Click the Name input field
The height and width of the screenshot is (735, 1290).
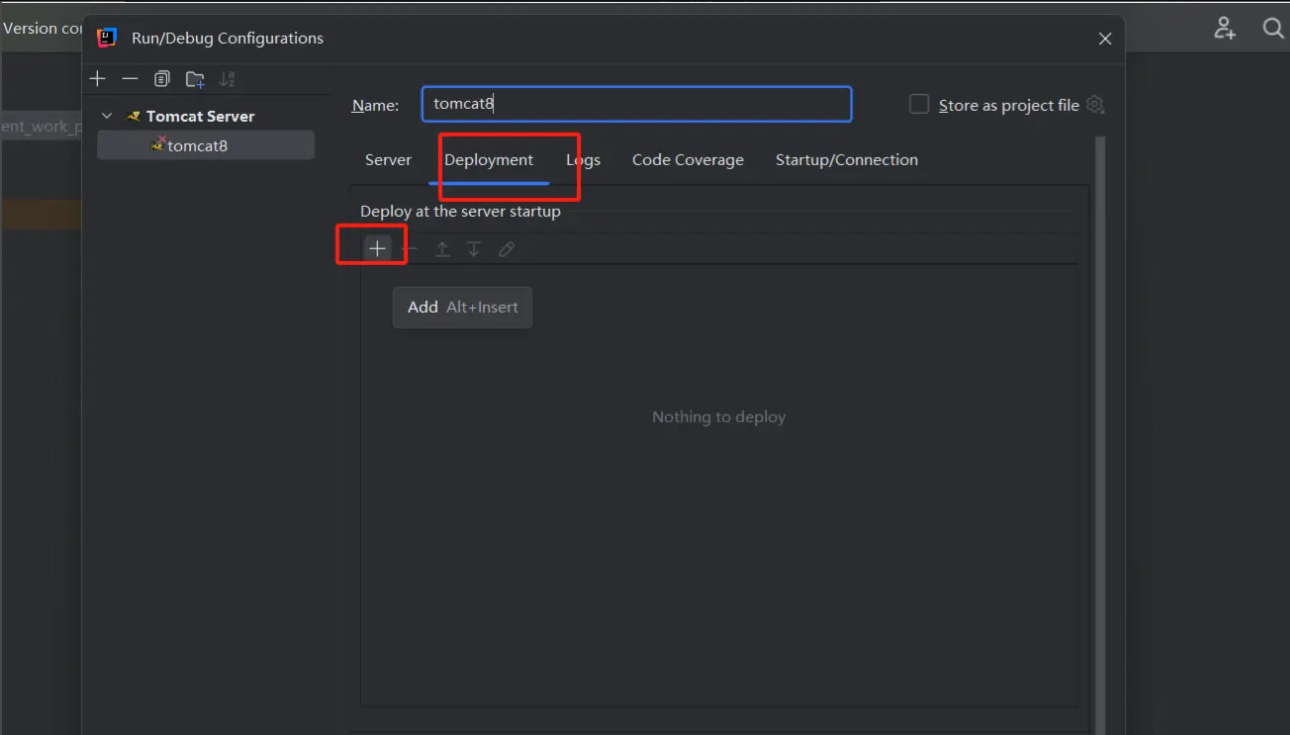[637, 104]
